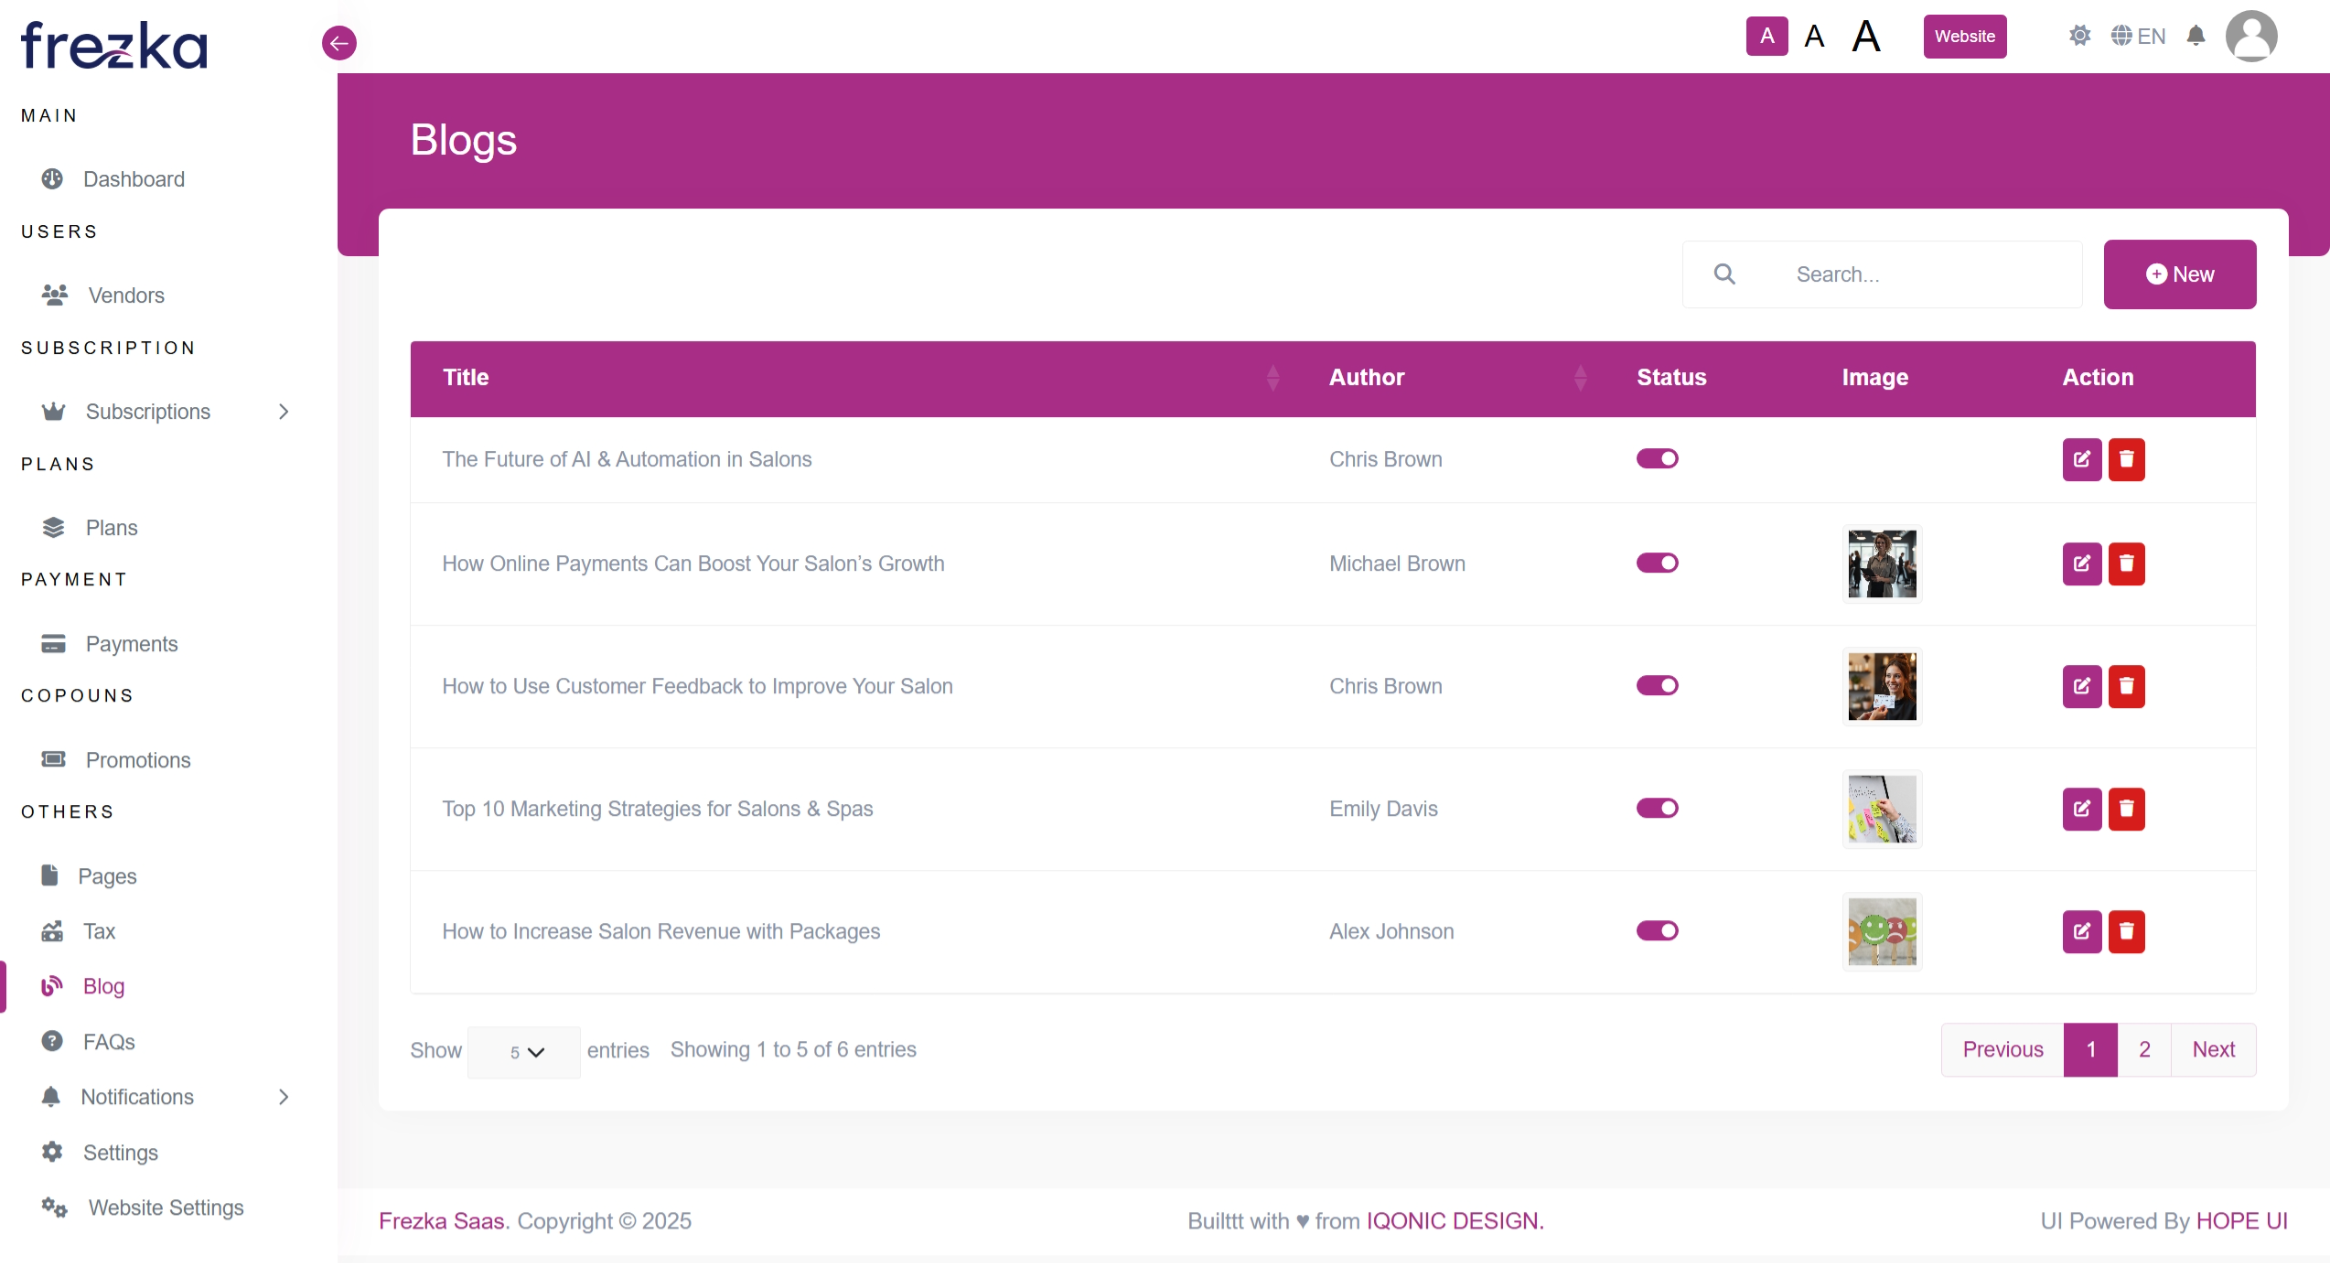The width and height of the screenshot is (2330, 1263).
Task: Go to page 2 of entries
Action: [2144, 1050]
